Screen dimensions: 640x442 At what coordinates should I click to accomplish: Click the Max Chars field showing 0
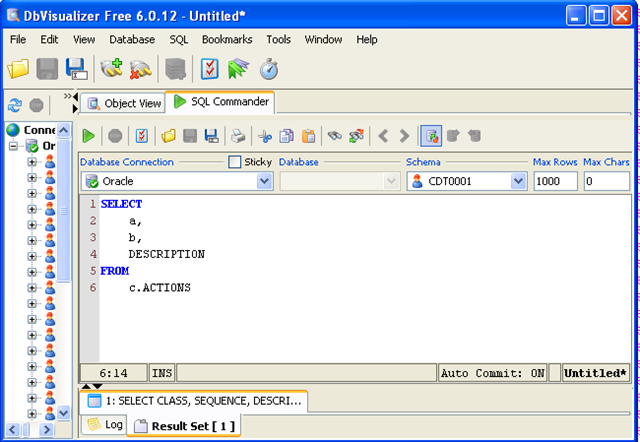[x=607, y=181]
